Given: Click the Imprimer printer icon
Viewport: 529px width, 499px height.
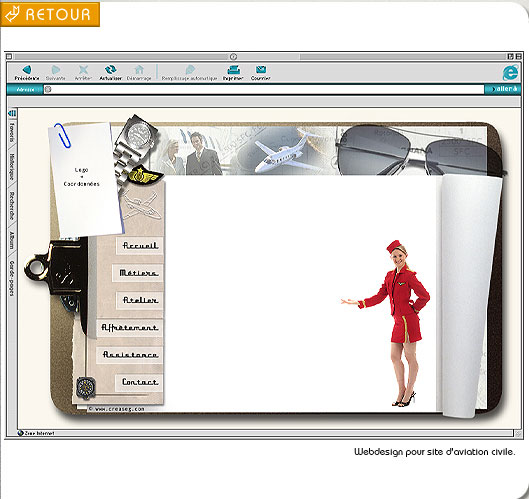Looking at the screenshot, I should (x=233, y=70).
